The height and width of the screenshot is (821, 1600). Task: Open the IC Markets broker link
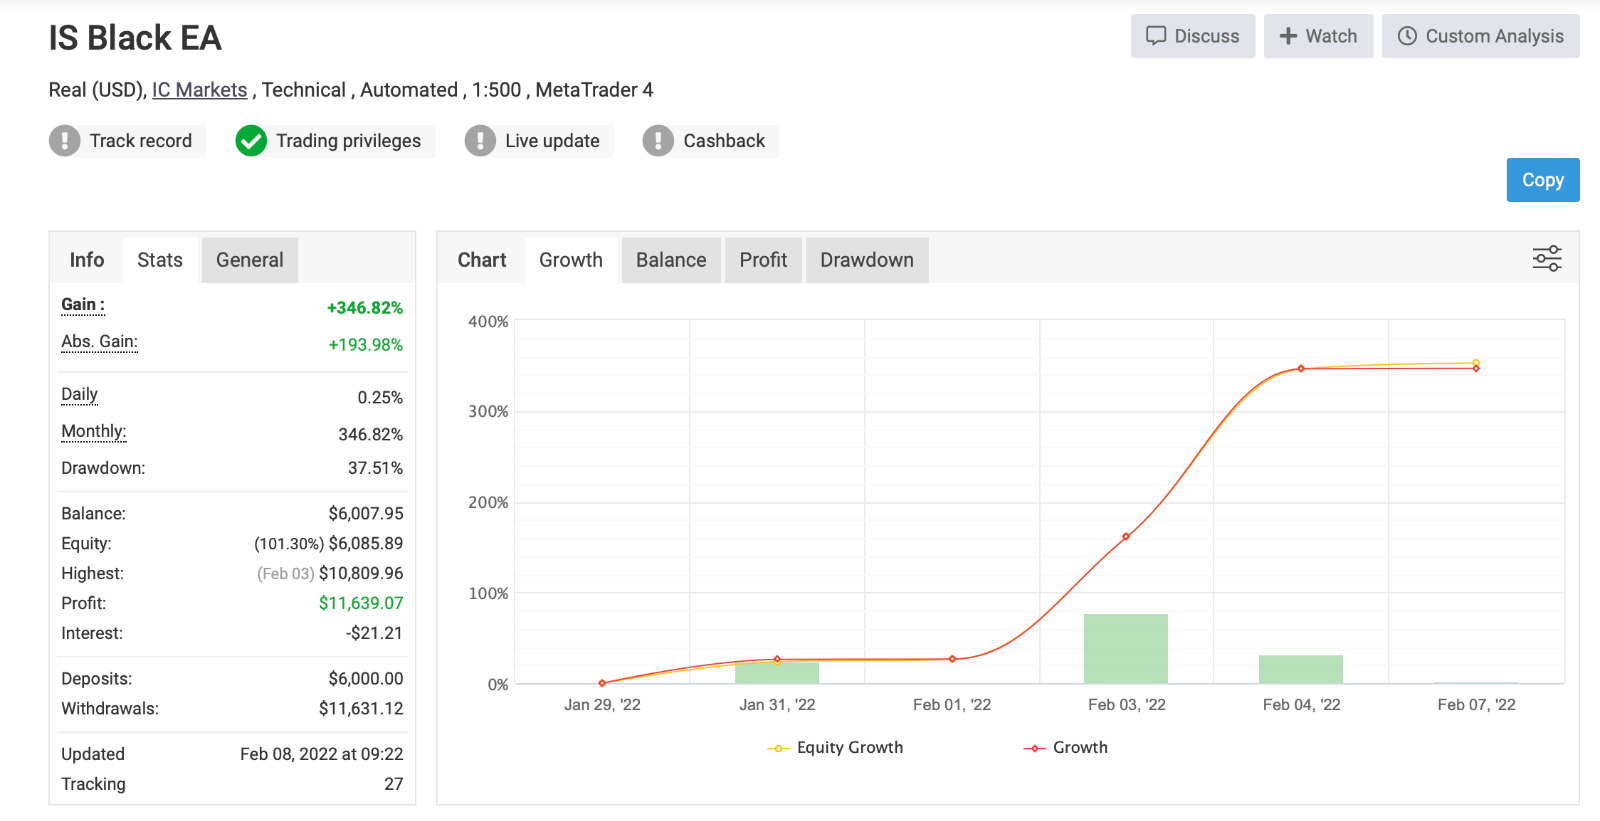click(x=199, y=90)
